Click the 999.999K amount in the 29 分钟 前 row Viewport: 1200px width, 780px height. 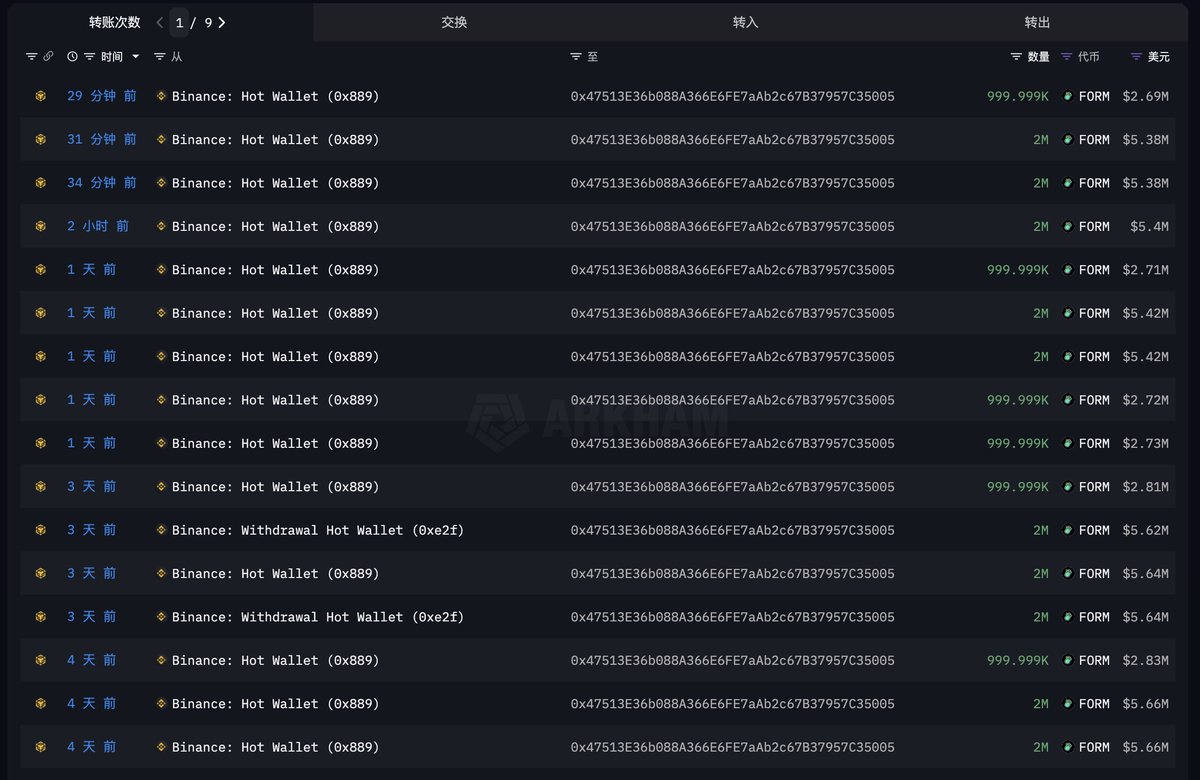[1018, 96]
